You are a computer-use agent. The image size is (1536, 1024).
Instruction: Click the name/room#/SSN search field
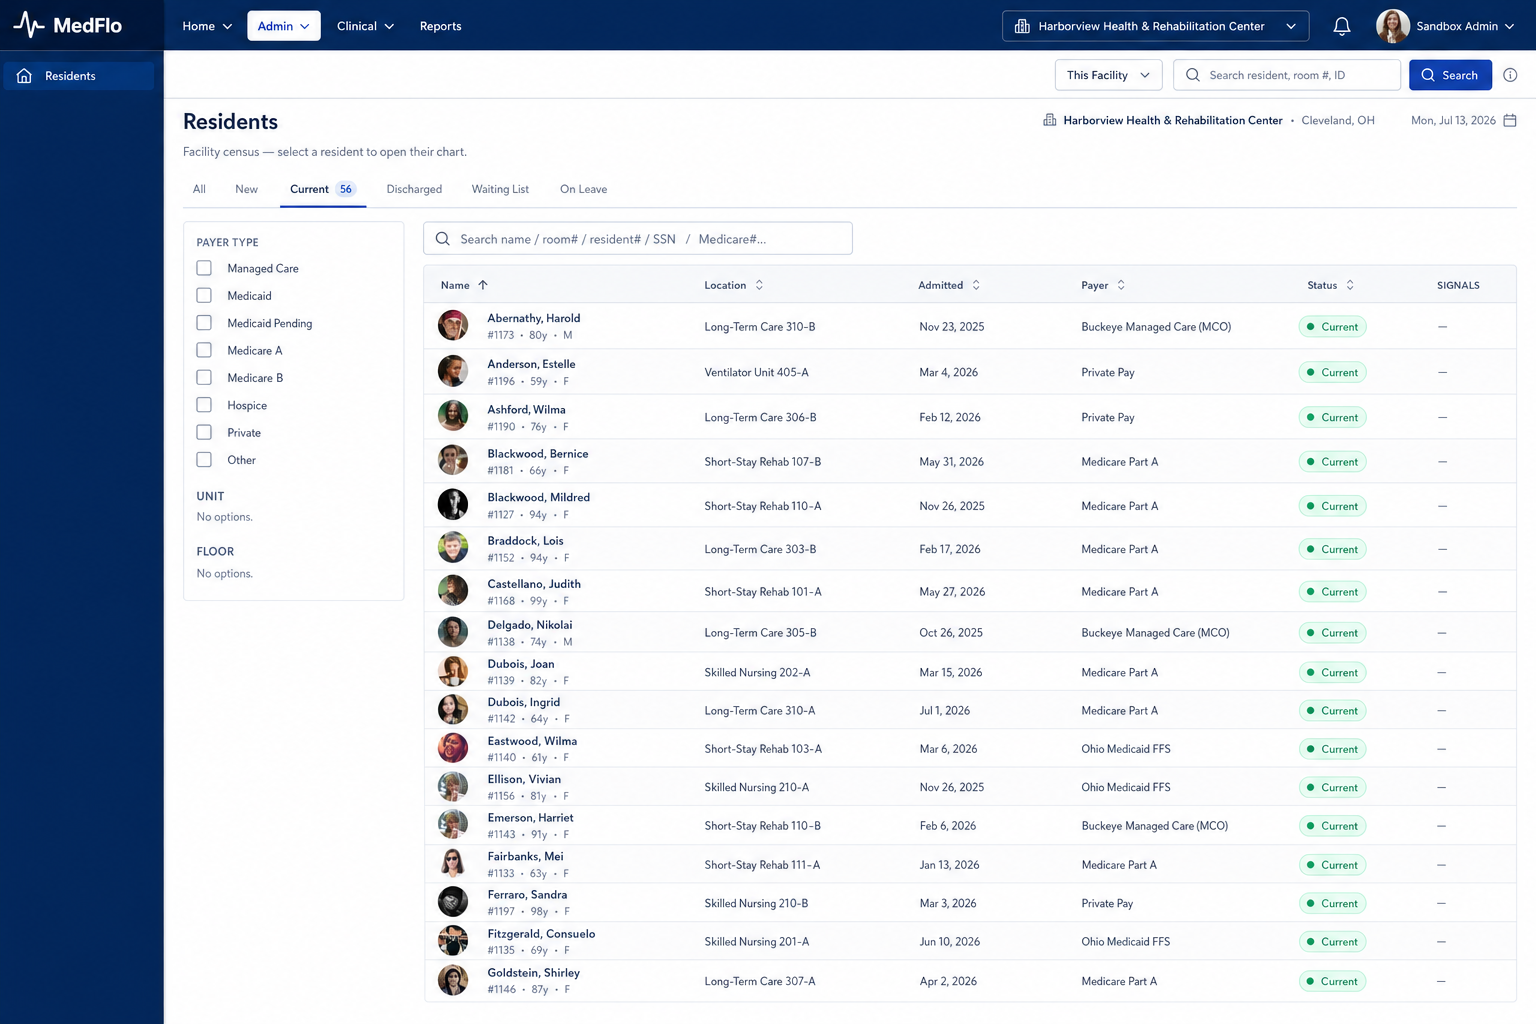pos(638,239)
